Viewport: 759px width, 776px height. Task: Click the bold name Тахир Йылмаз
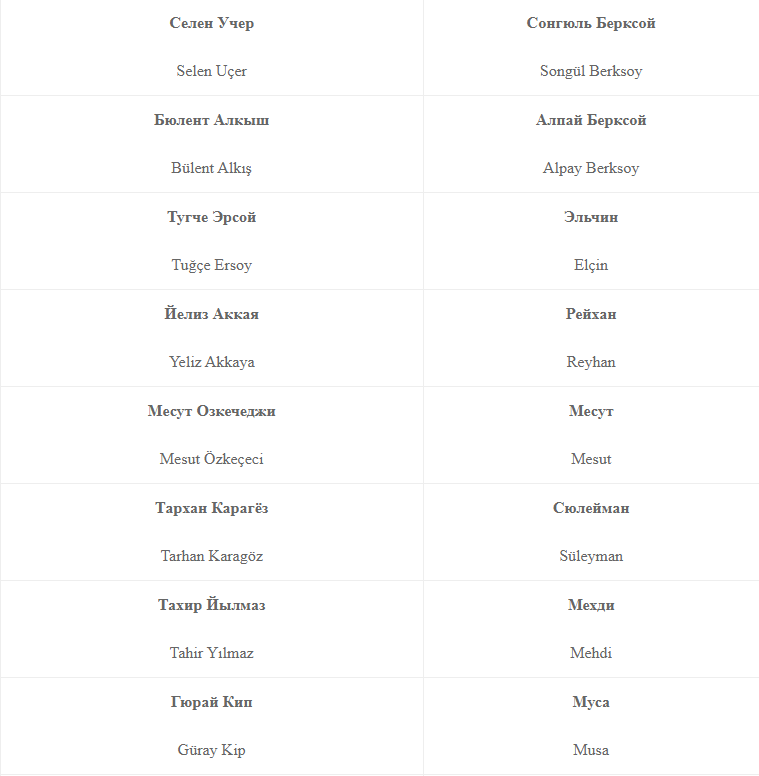pos(211,605)
